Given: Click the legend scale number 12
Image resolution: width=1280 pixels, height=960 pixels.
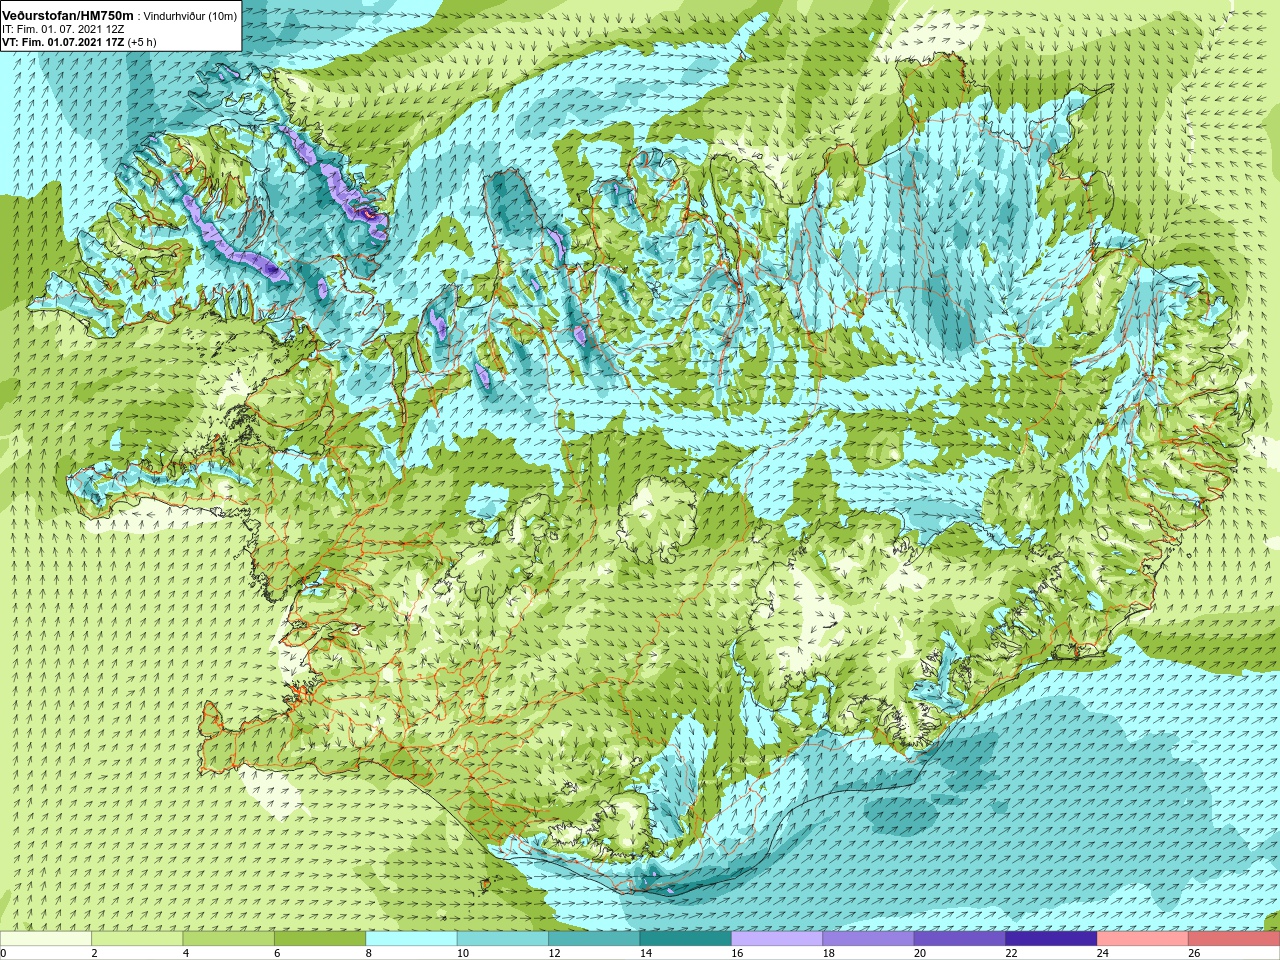Looking at the screenshot, I should (554, 953).
